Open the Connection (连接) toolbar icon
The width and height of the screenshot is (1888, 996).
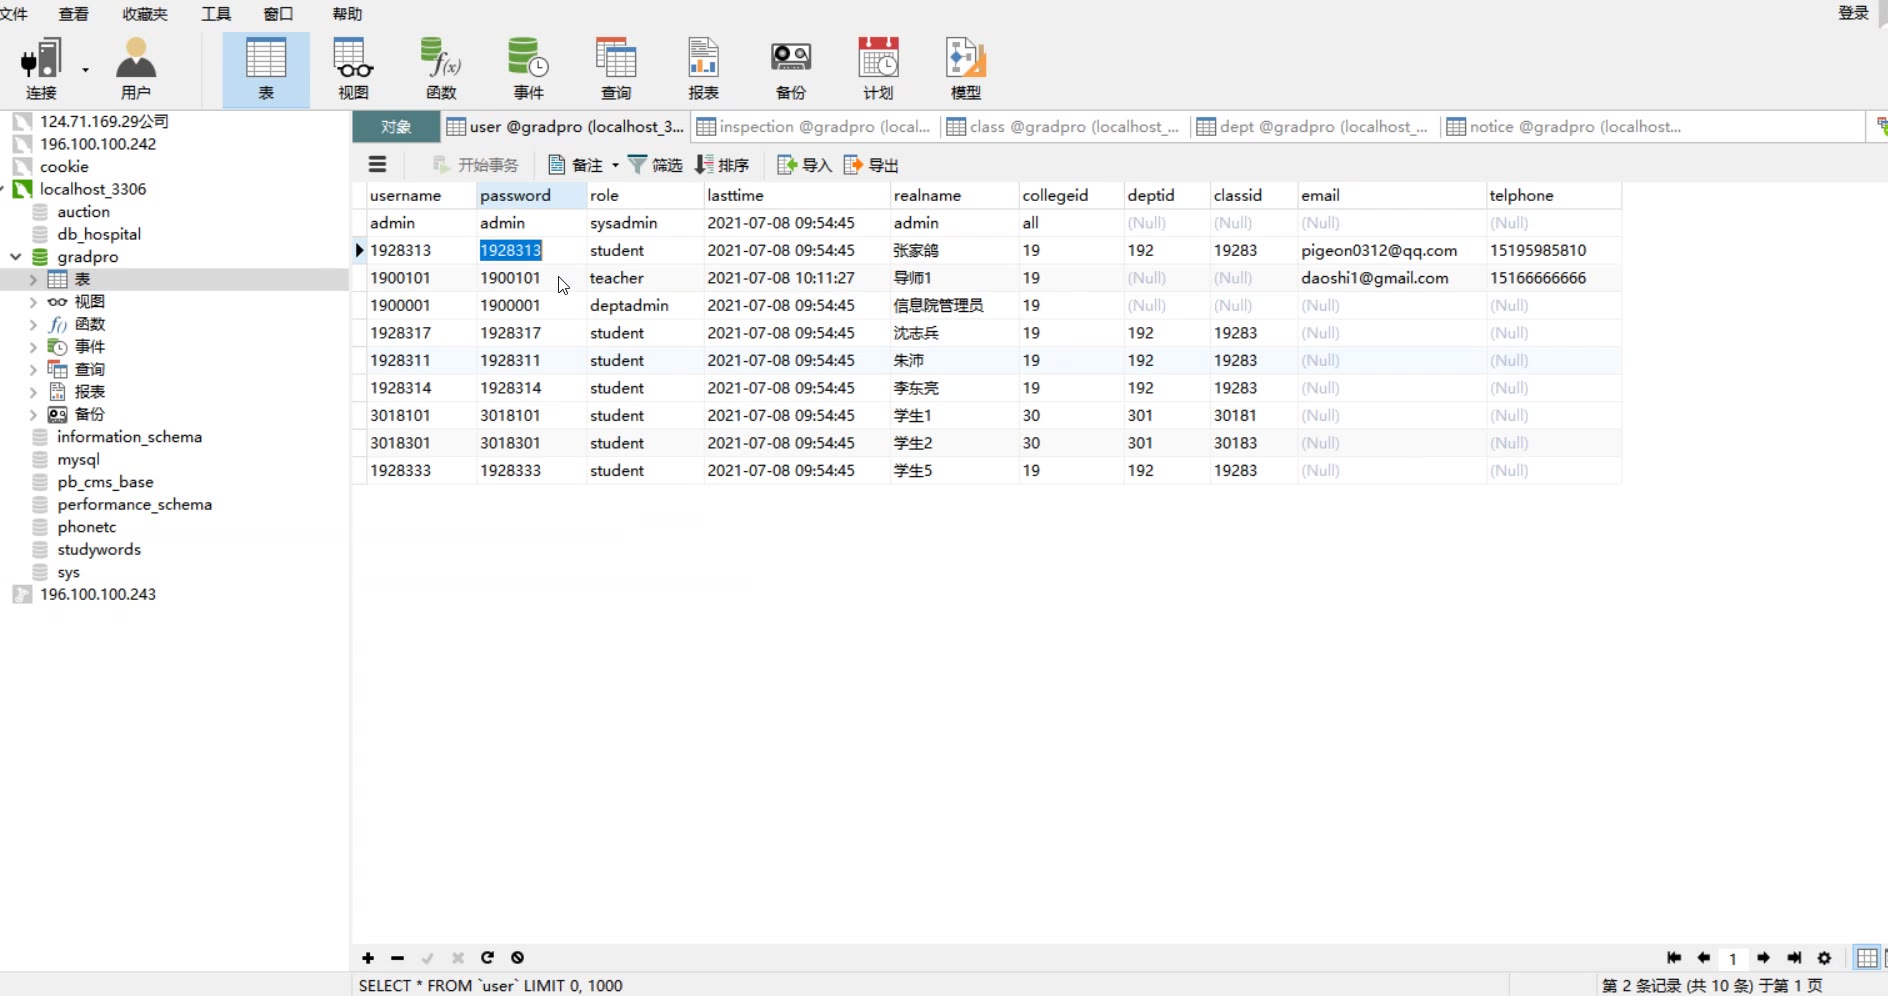click(41, 69)
